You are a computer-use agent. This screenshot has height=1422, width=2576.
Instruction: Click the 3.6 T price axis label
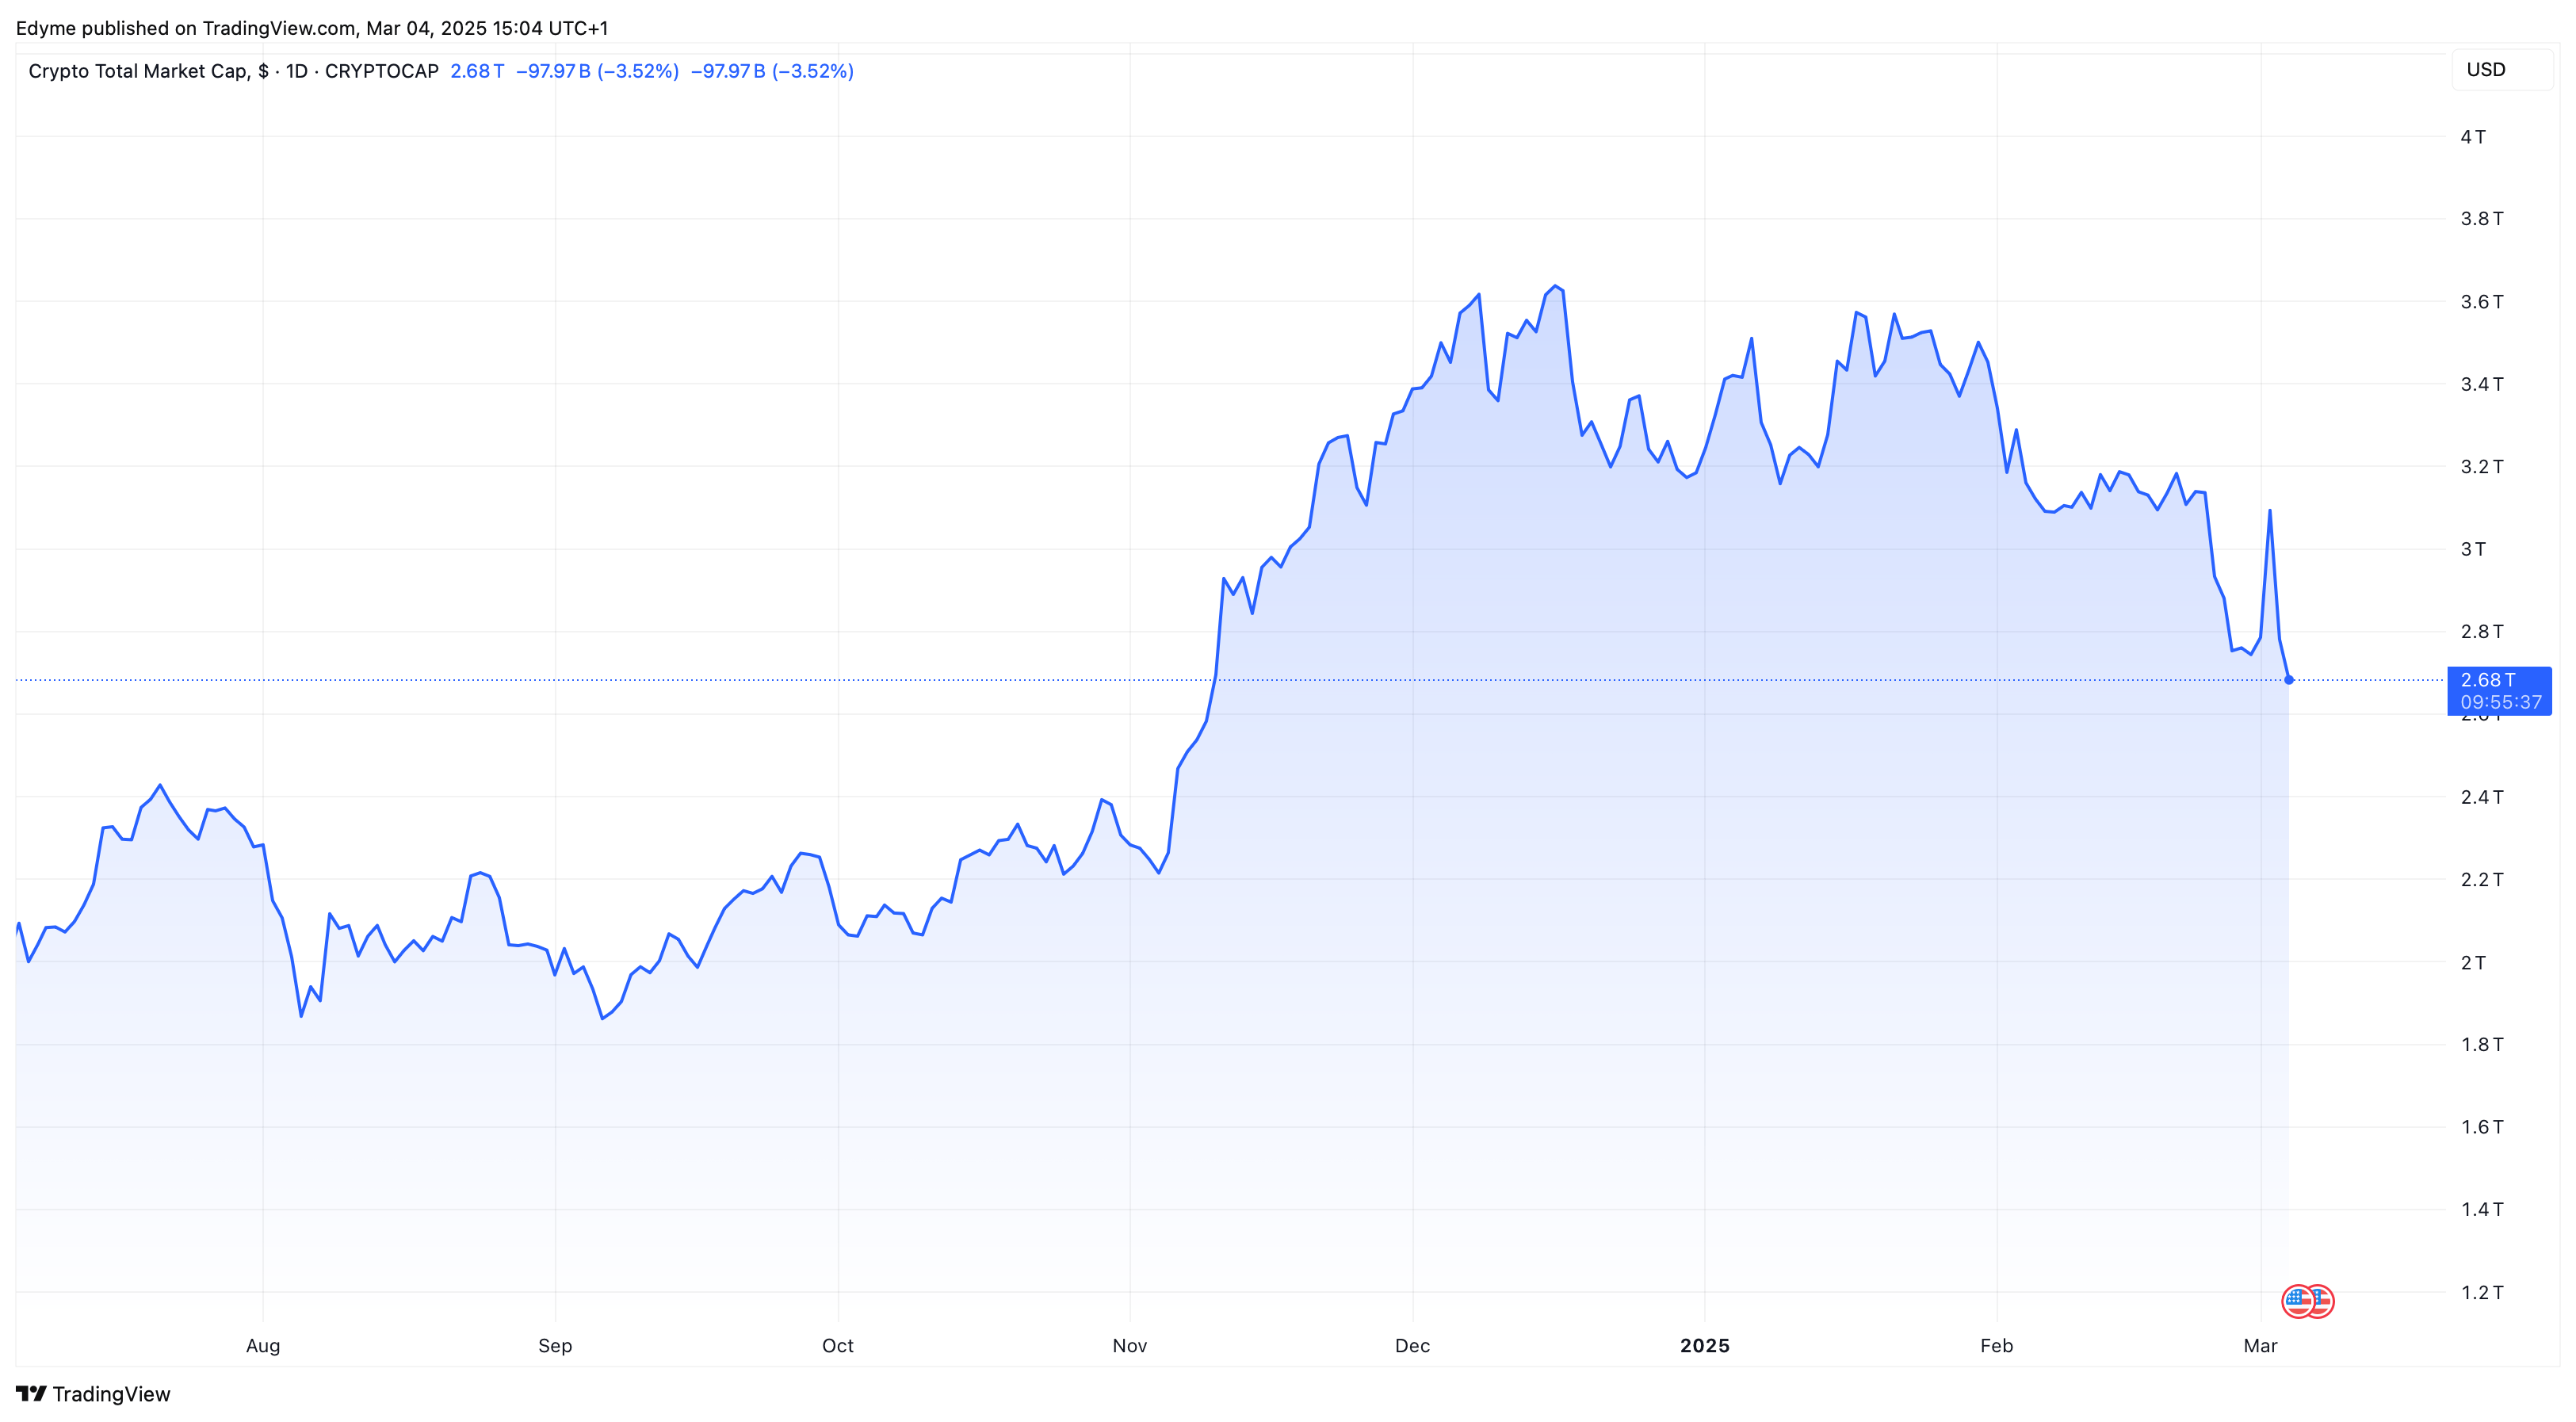(2482, 302)
